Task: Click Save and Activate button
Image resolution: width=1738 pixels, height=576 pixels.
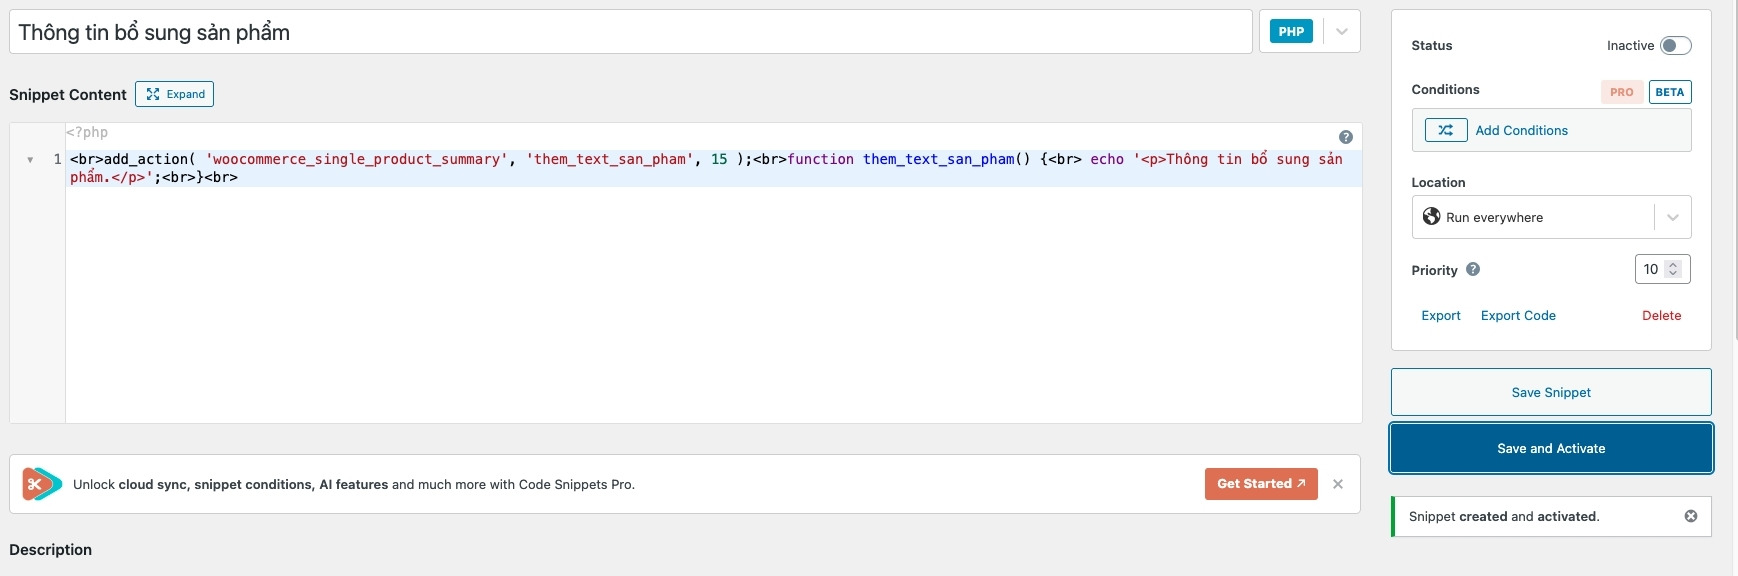Action: [x=1551, y=448]
